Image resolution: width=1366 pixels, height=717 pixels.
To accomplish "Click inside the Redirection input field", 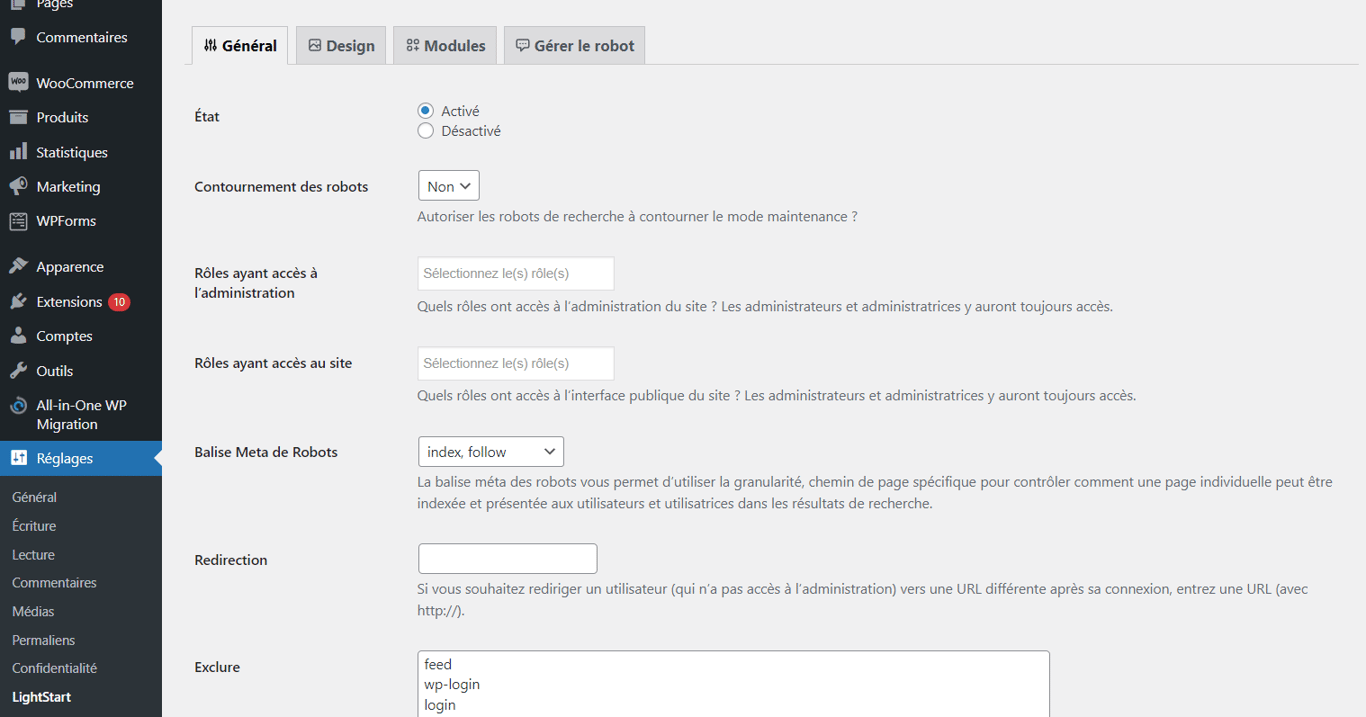I will click(507, 558).
